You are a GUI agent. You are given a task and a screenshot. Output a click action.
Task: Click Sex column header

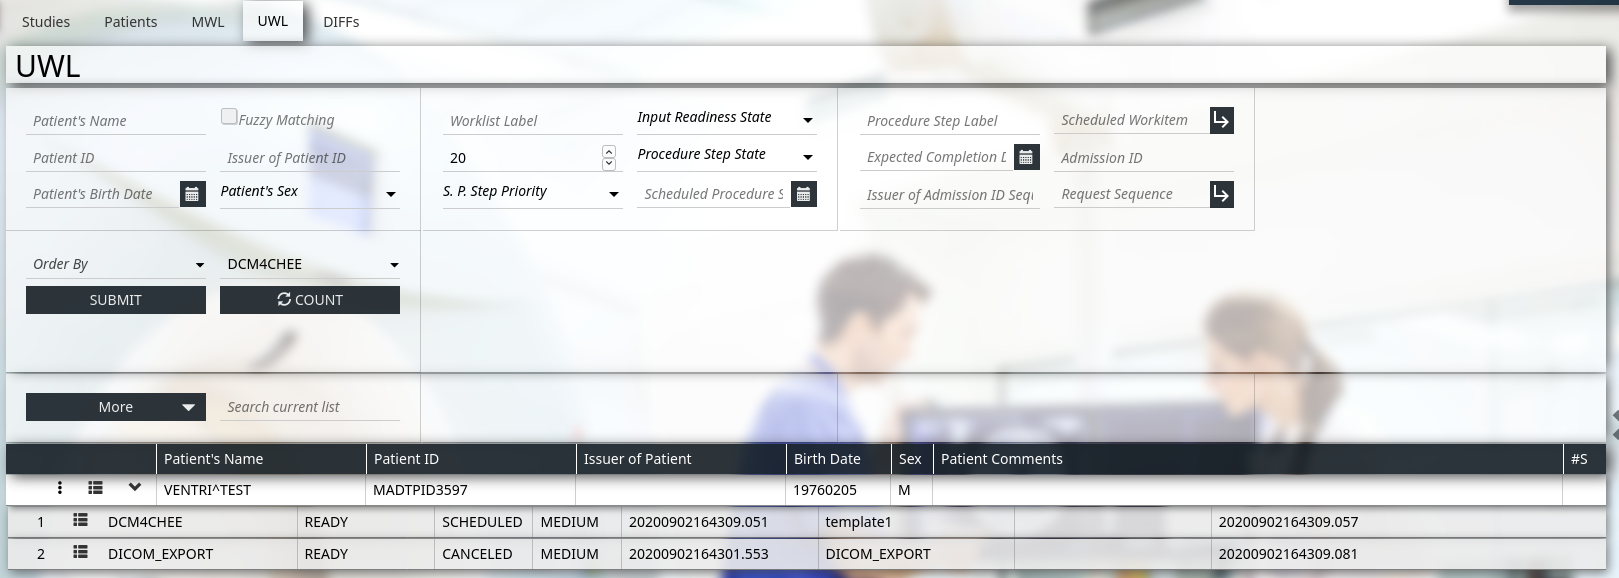point(912,459)
